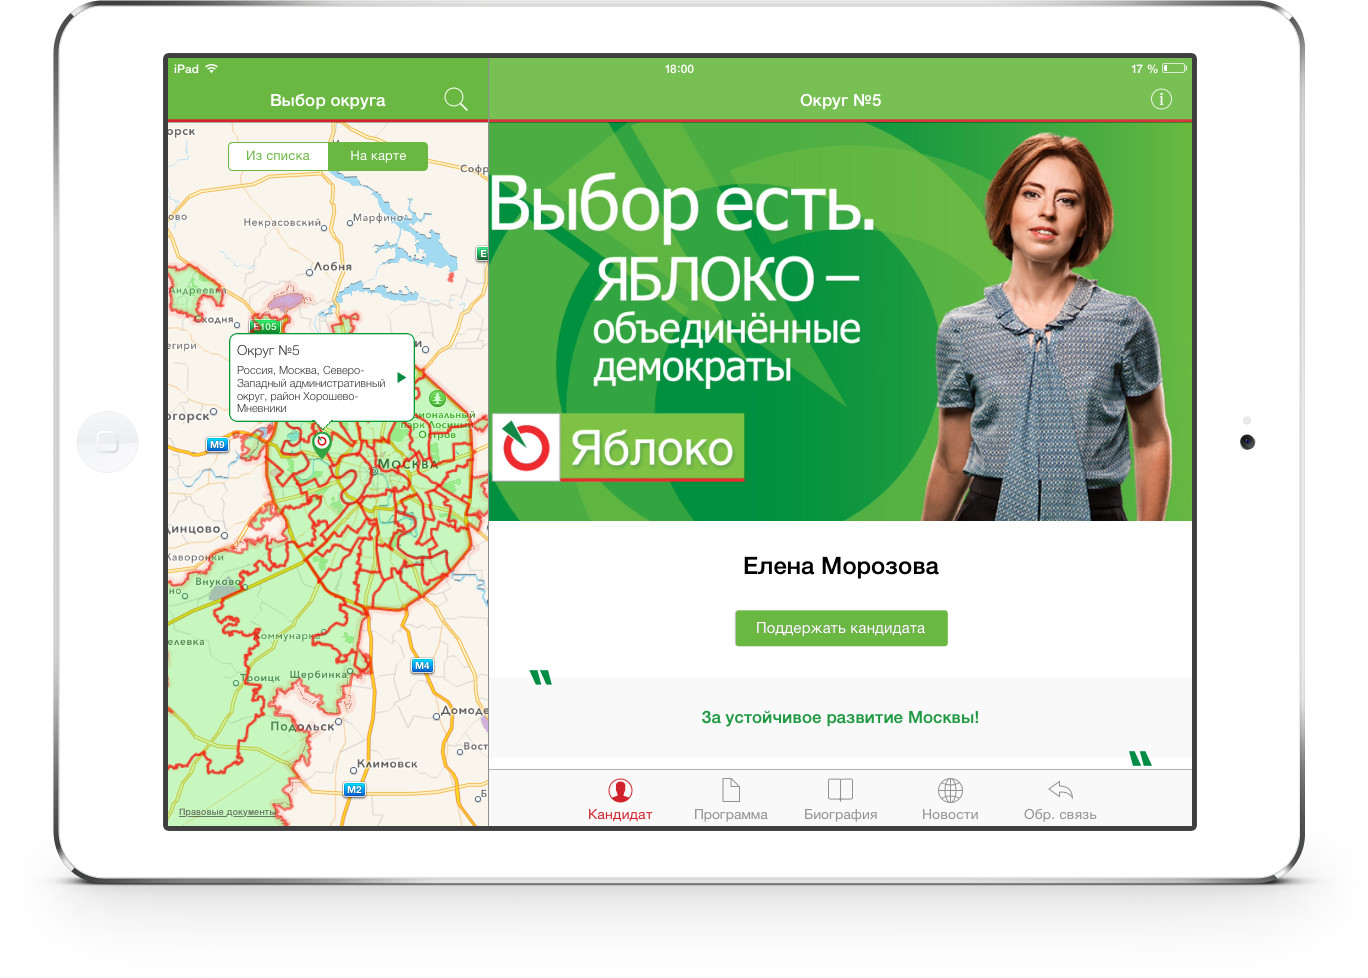Image resolution: width=1368 pixels, height=978 pixels.
Task: Tap the Биография book icon
Action: 841,790
